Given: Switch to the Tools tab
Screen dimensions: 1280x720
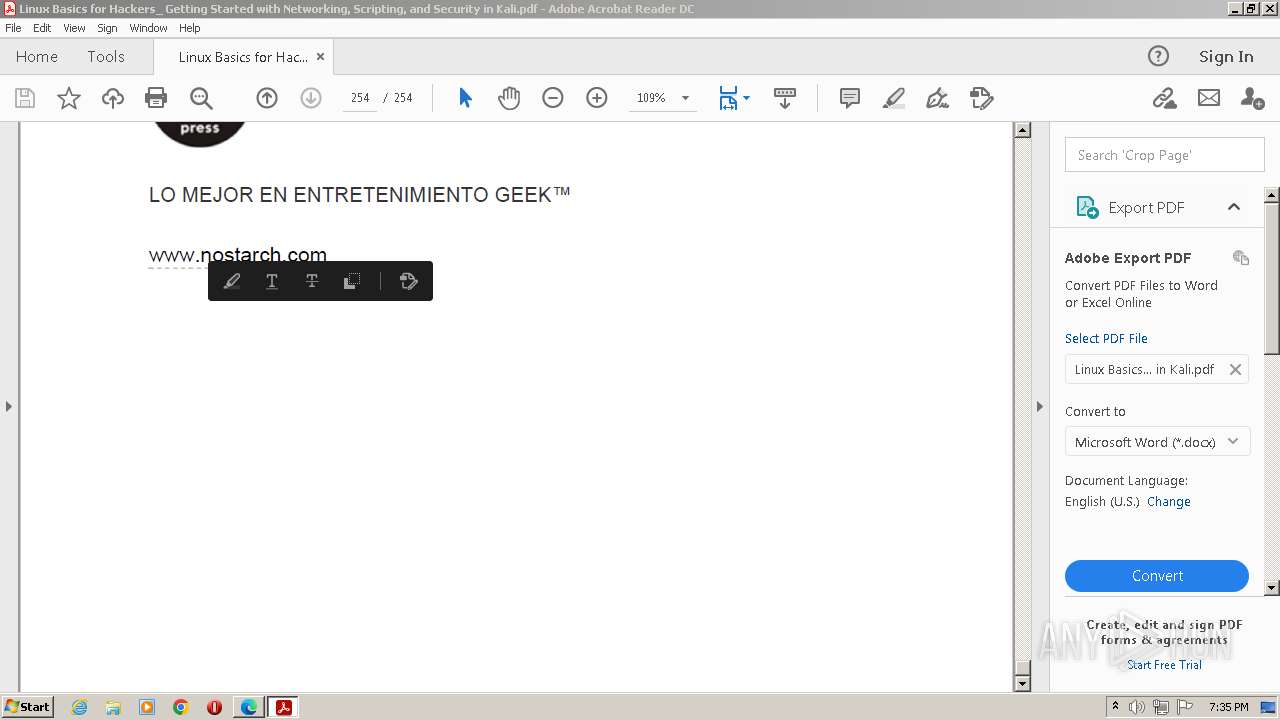Looking at the screenshot, I should 106,57.
